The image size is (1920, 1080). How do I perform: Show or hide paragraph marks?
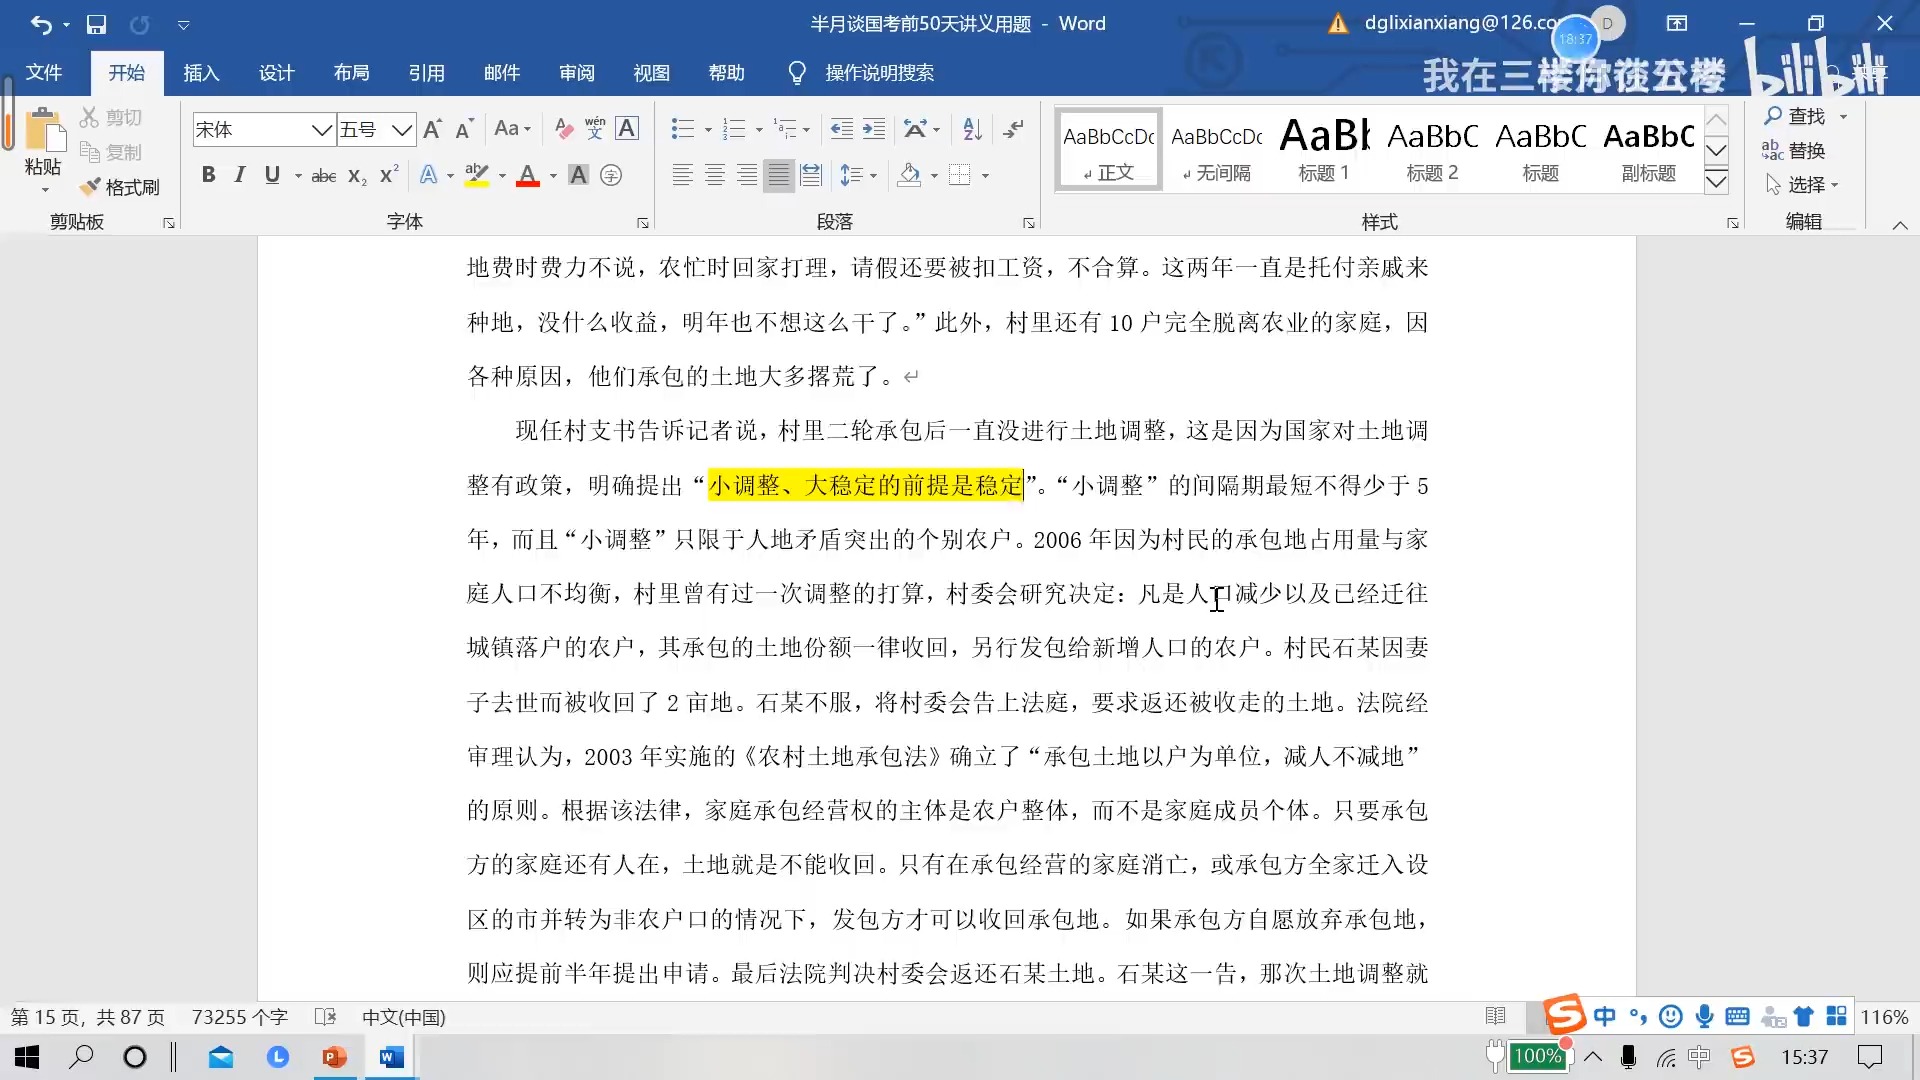pyautogui.click(x=1014, y=129)
